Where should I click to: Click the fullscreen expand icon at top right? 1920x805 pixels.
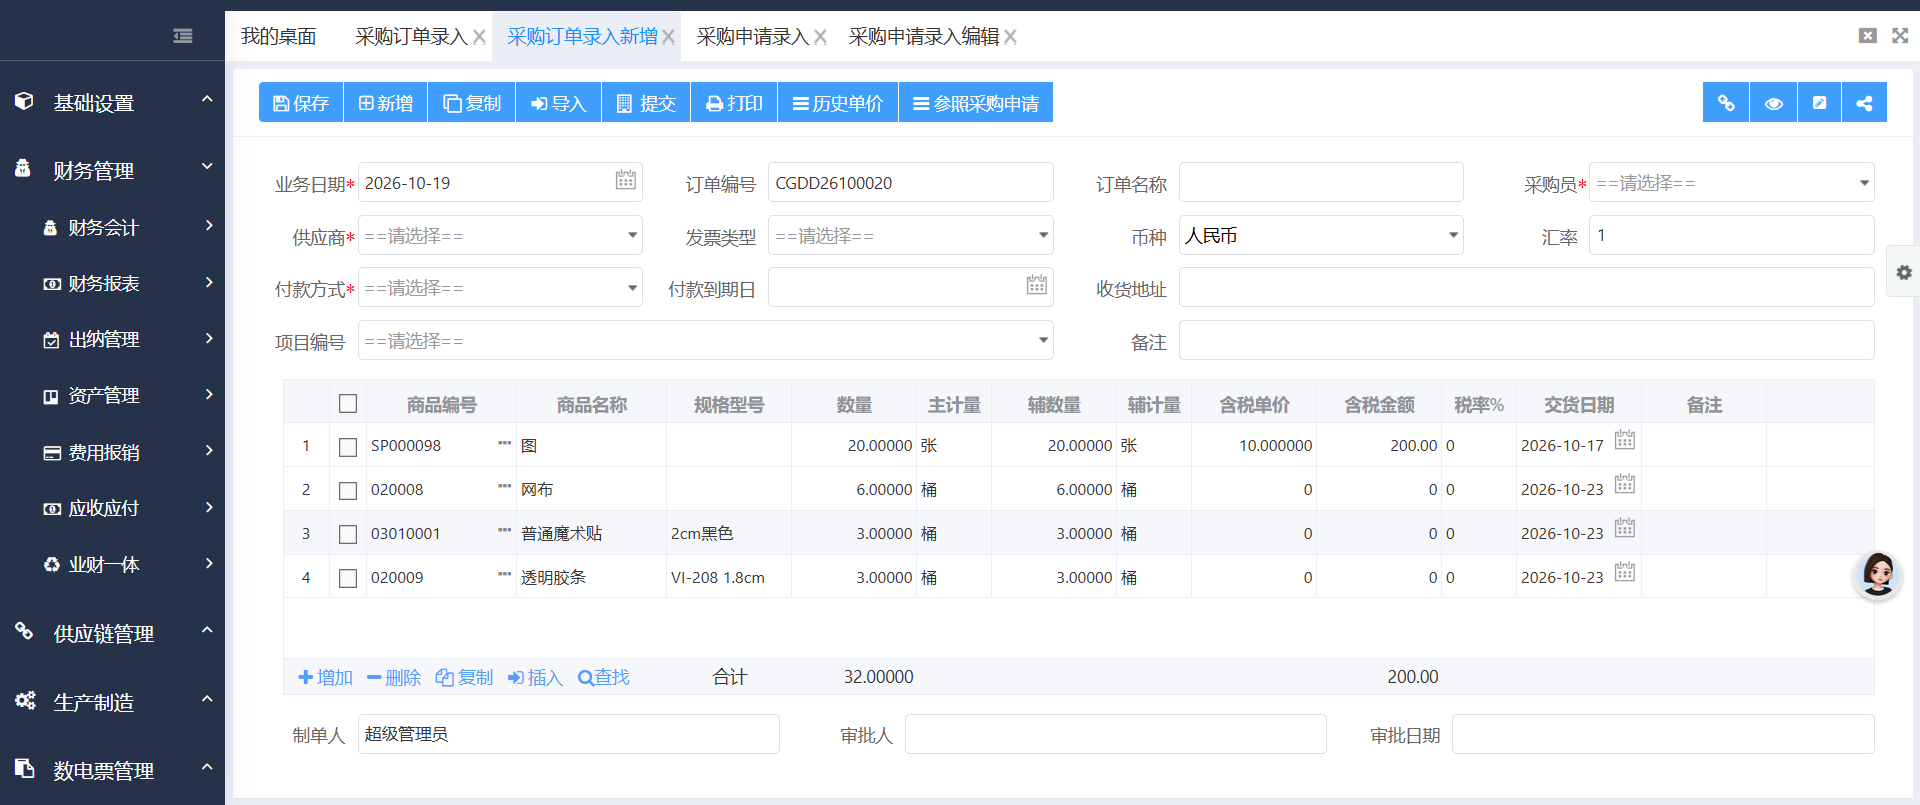click(1900, 35)
